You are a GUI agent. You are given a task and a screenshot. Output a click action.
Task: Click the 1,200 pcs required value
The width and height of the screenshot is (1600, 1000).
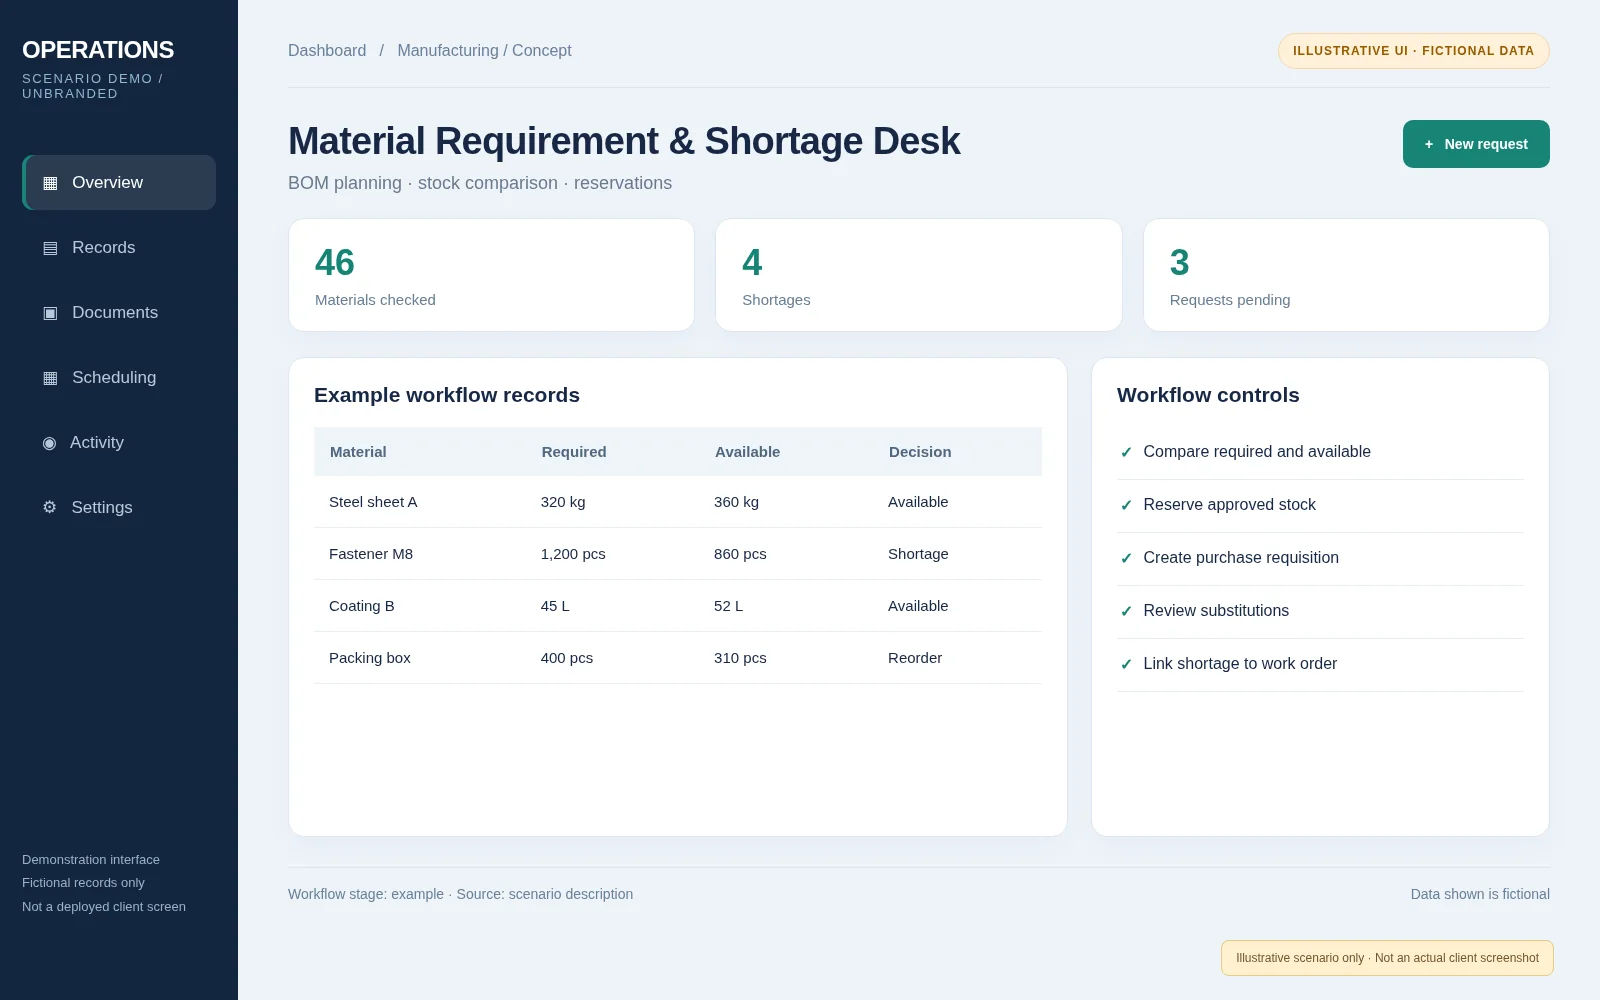[573, 554]
